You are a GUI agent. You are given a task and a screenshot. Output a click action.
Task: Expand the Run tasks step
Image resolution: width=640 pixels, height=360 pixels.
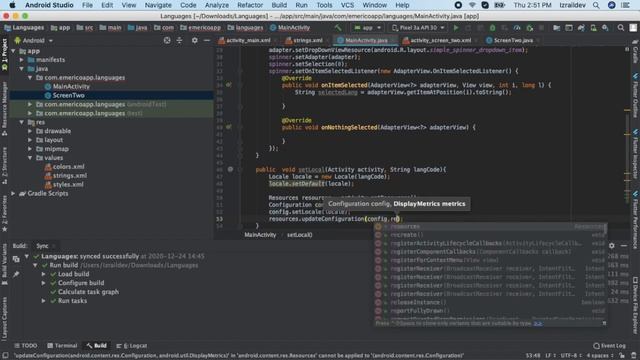click(x=44, y=301)
